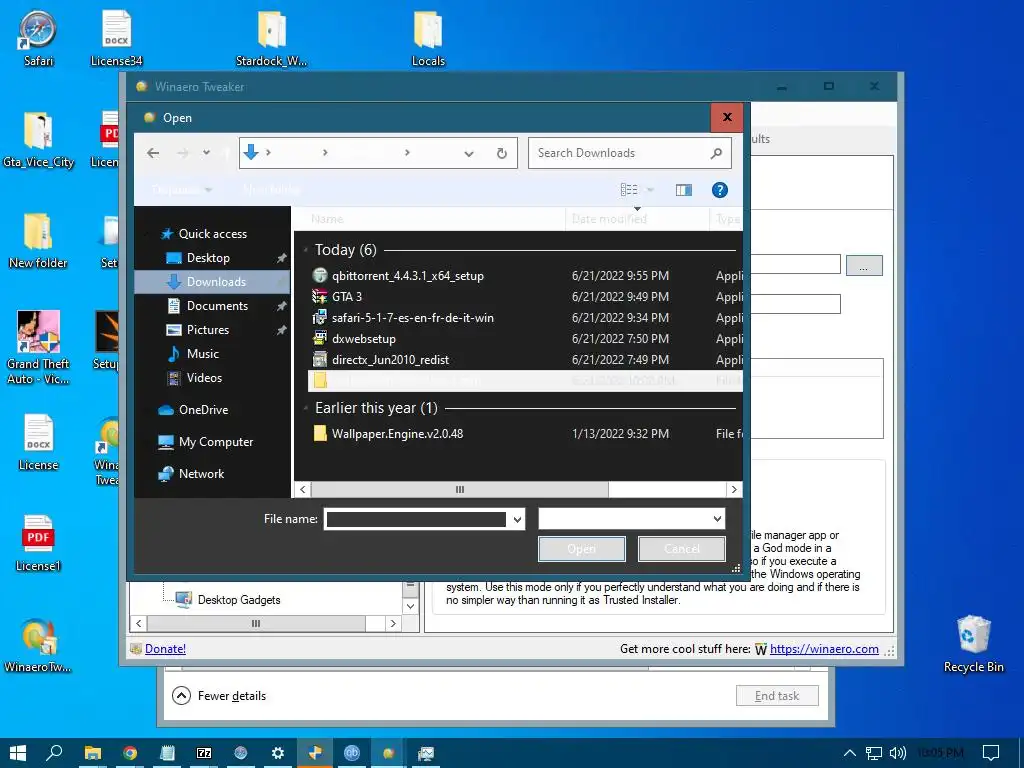
Task: Open the Organize menu
Action: pos(182,190)
